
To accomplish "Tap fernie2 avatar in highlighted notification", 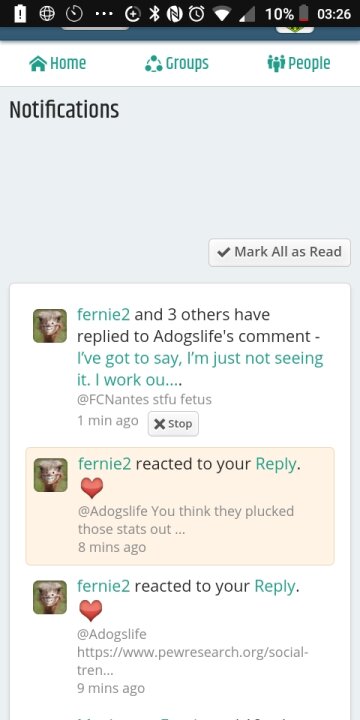I will 51,475.
